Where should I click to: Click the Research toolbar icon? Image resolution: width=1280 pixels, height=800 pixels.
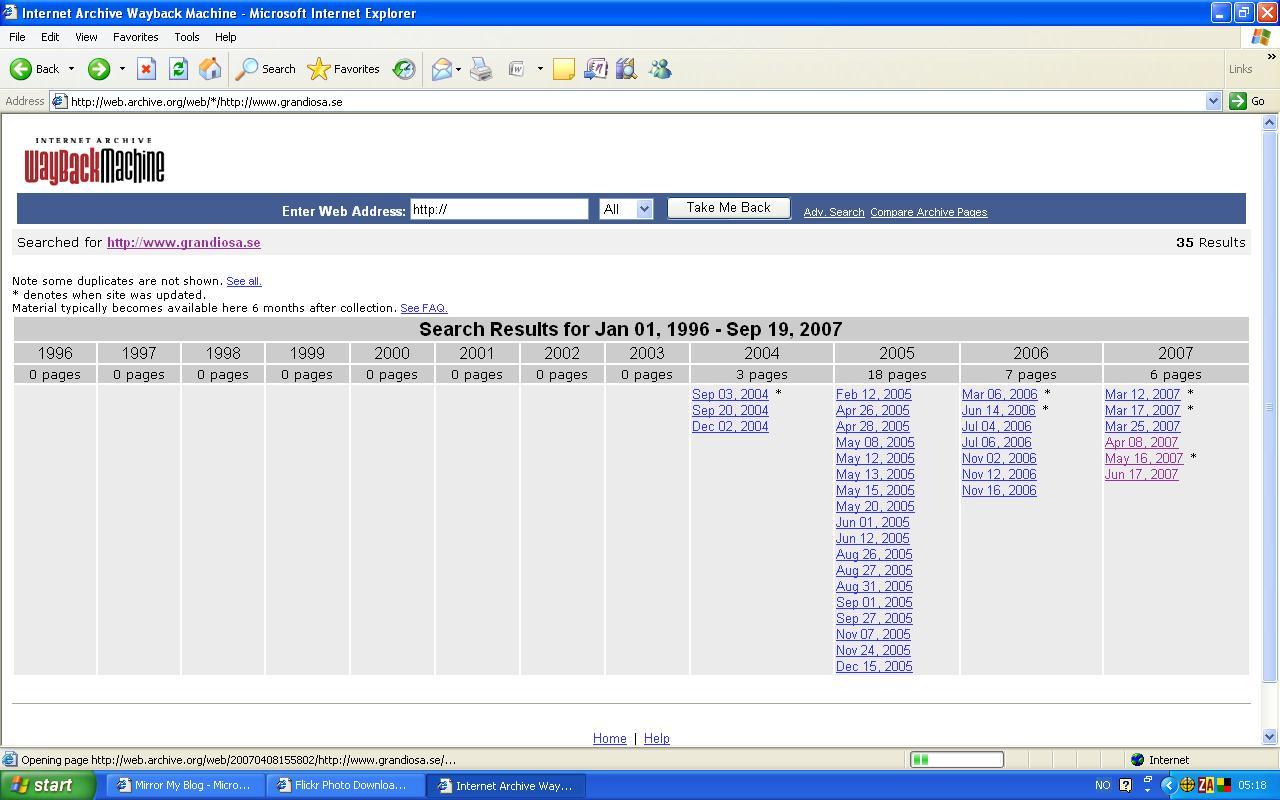coord(595,69)
